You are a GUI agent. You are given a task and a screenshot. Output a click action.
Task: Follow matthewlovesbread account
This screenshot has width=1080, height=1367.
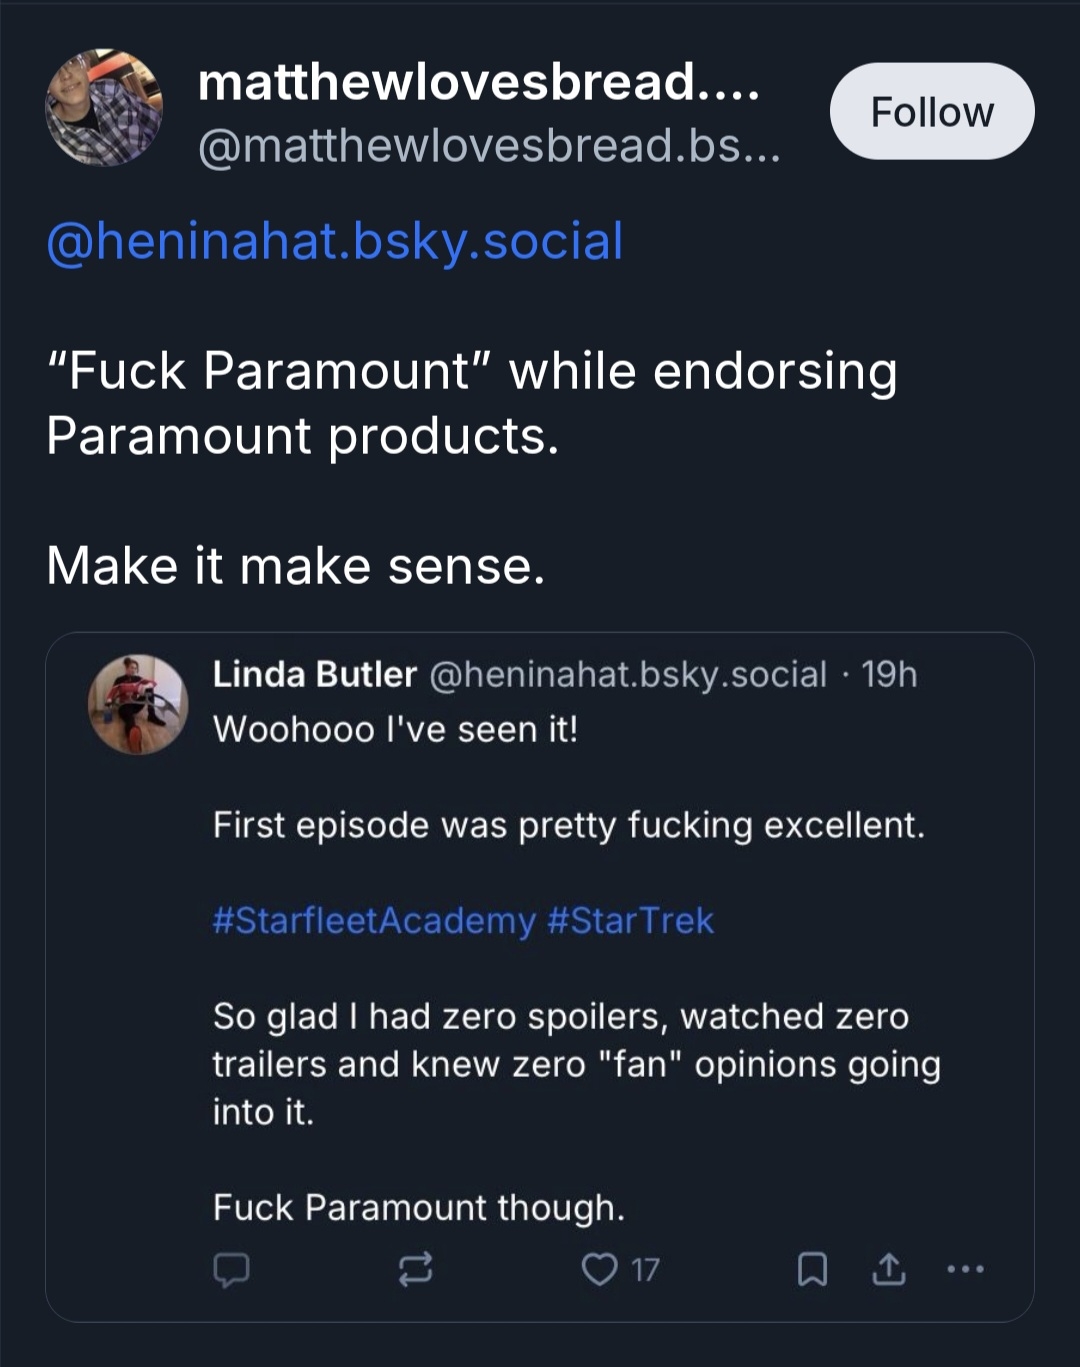[x=932, y=111]
